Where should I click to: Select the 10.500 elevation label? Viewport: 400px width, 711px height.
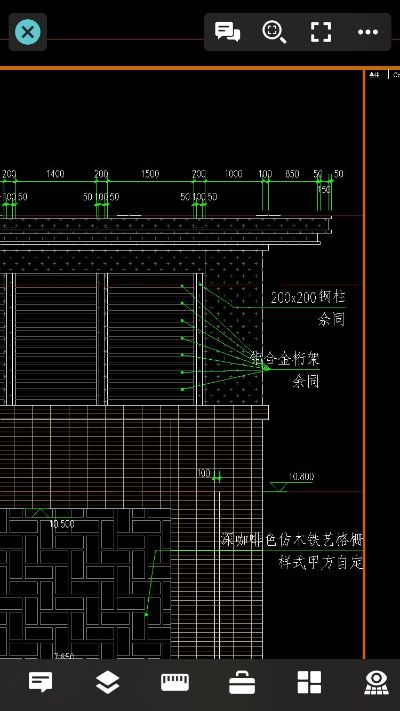point(62,524)
